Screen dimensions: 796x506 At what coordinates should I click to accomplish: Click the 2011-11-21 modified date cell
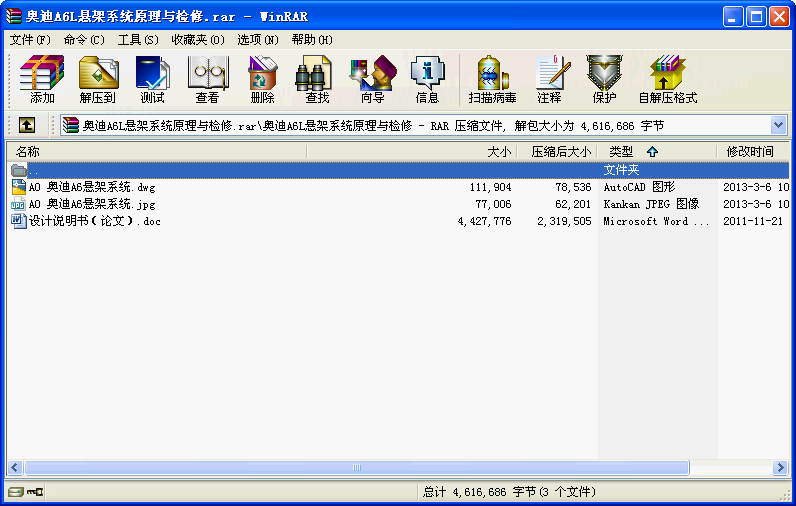pos(753,221)
